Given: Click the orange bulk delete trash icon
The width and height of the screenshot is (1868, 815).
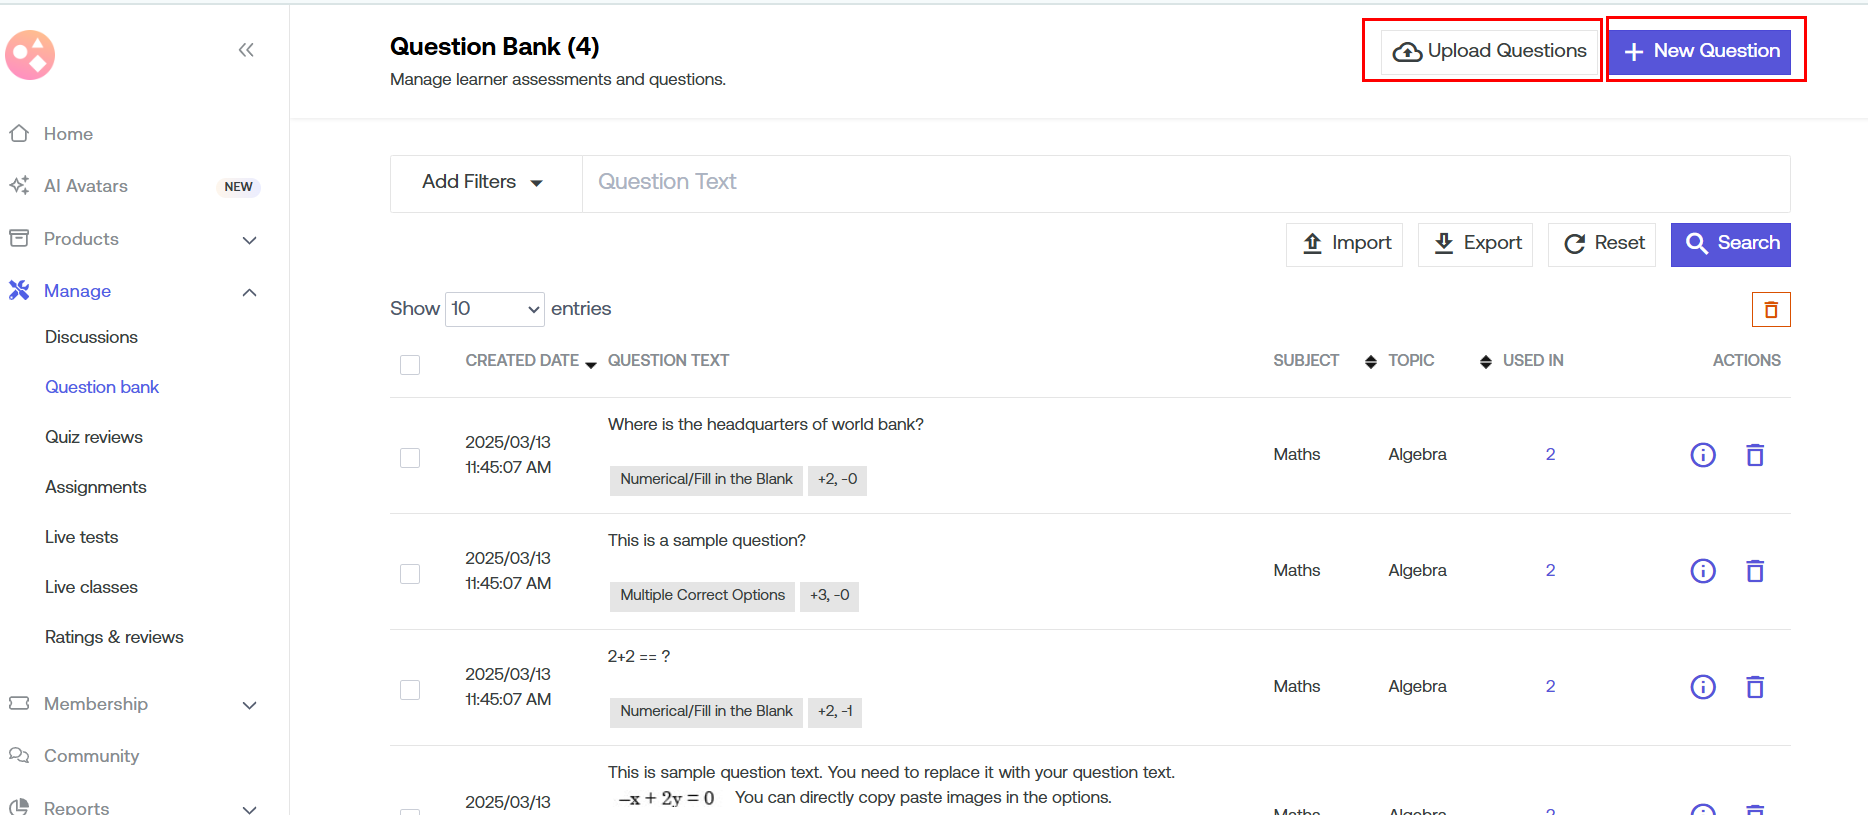Looking at the screenshot, I should (1770, 310).
